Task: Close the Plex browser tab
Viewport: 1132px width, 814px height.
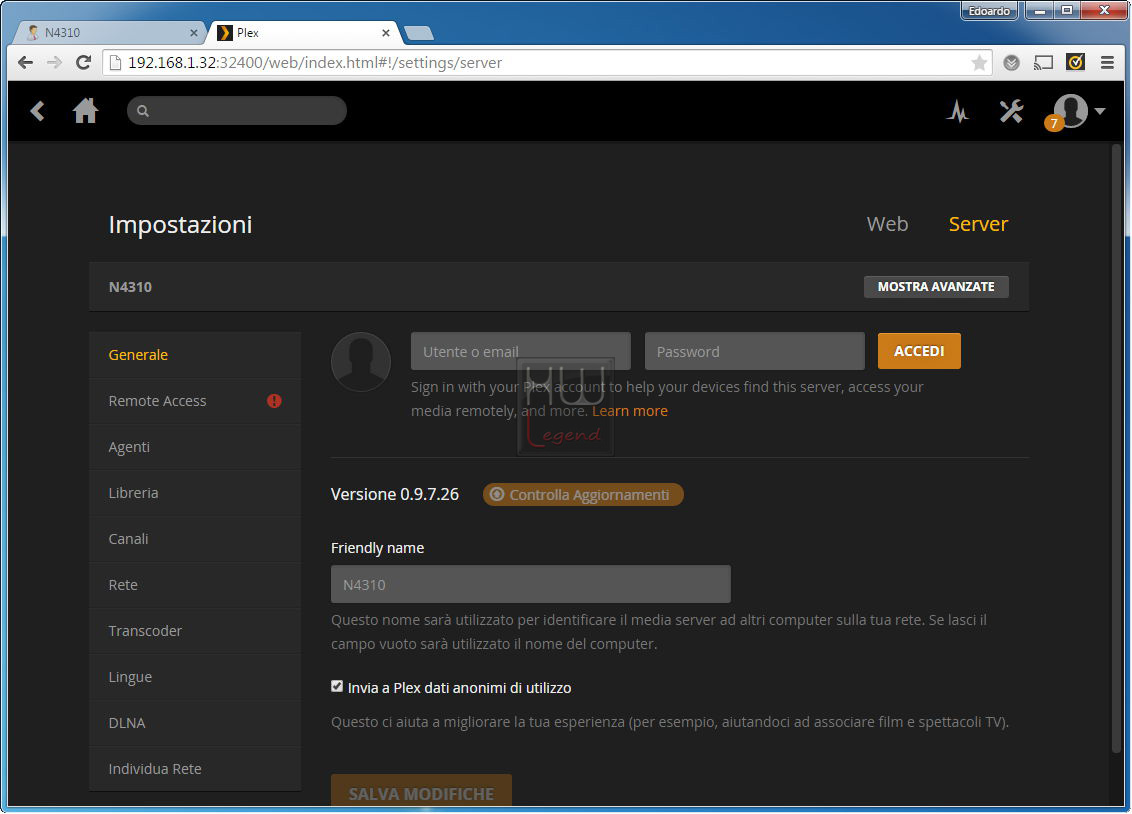Action: pyautogui.click(x=386, y=32)
